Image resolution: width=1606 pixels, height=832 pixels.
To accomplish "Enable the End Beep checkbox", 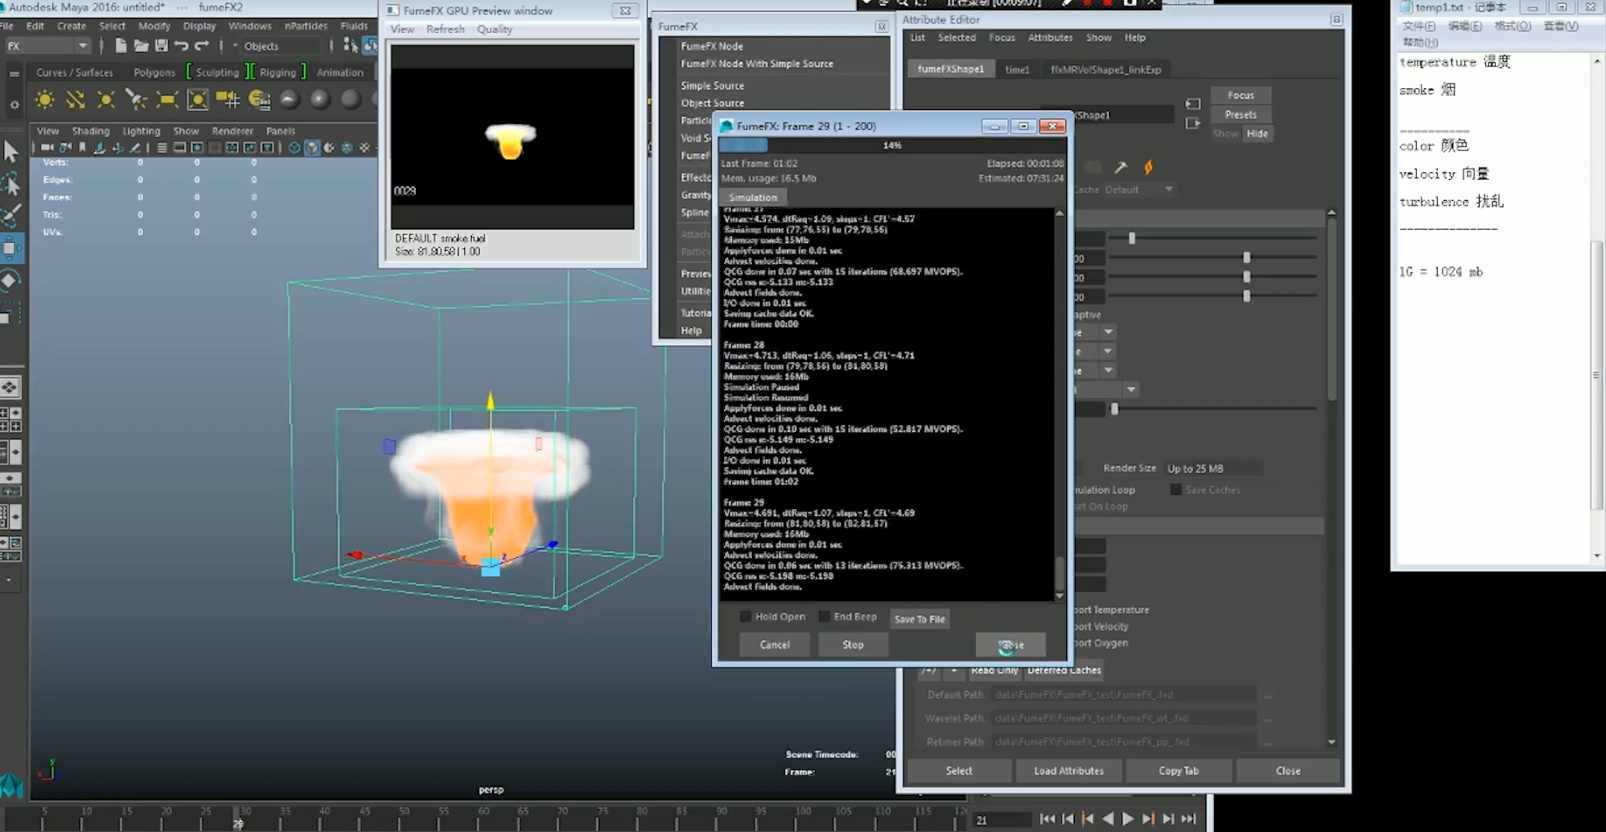I will pos(824,617).
